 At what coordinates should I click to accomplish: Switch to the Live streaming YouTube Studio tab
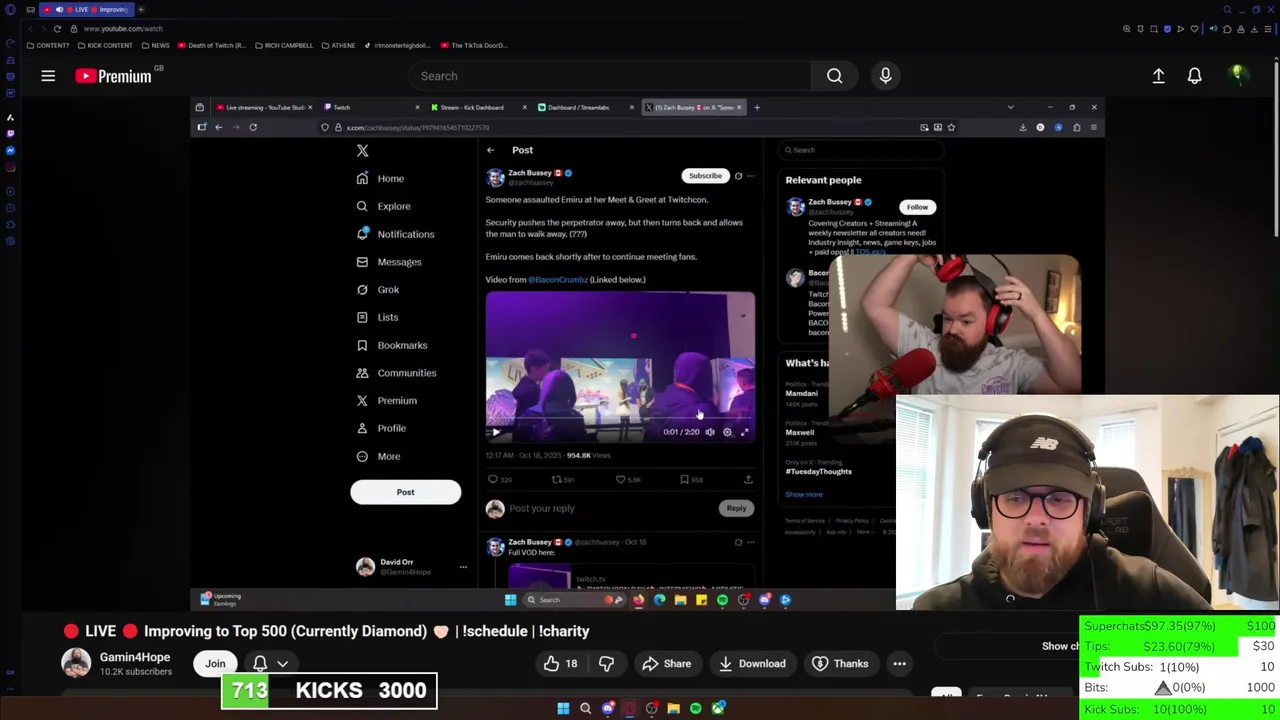pyautogui.click(x=263, y=107)
